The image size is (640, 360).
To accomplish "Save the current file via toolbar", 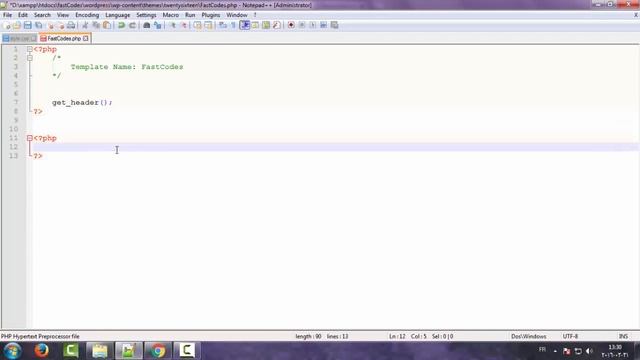I will pos(28,25).
